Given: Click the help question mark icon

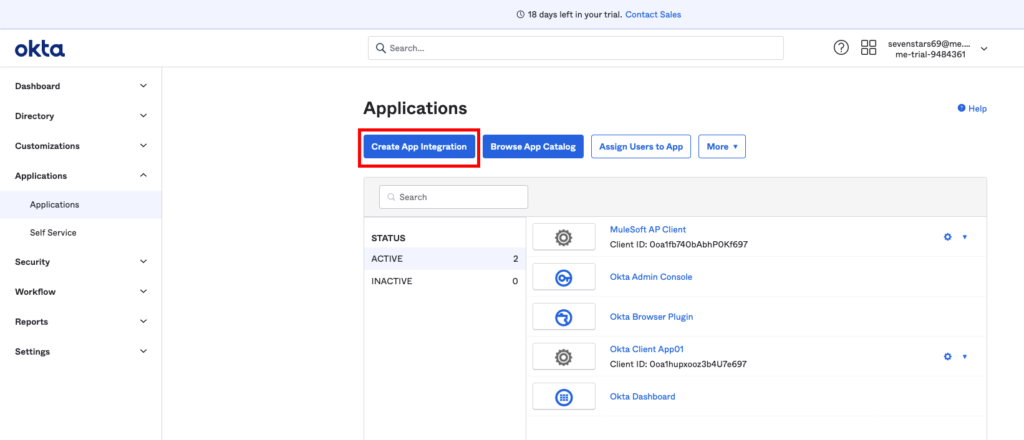Looking at the screenshot, I should click(841, 48).
